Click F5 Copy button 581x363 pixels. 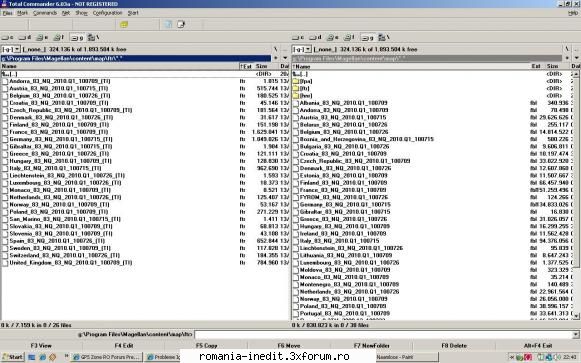(206, 346)
